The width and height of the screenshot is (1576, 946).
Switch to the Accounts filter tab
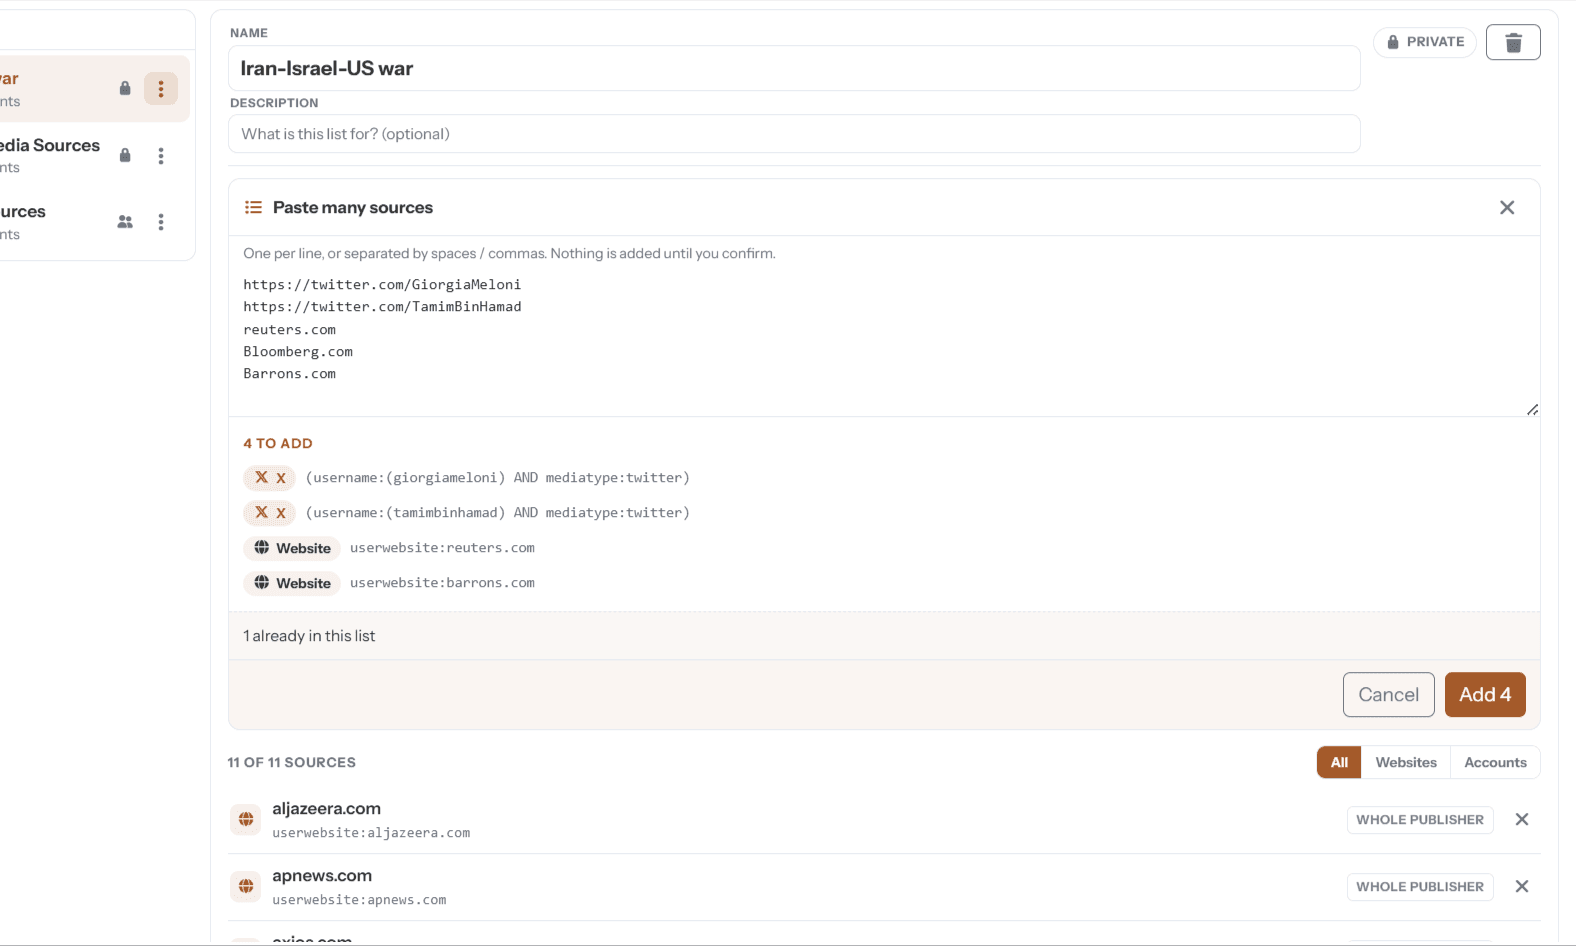(1495, 762)
